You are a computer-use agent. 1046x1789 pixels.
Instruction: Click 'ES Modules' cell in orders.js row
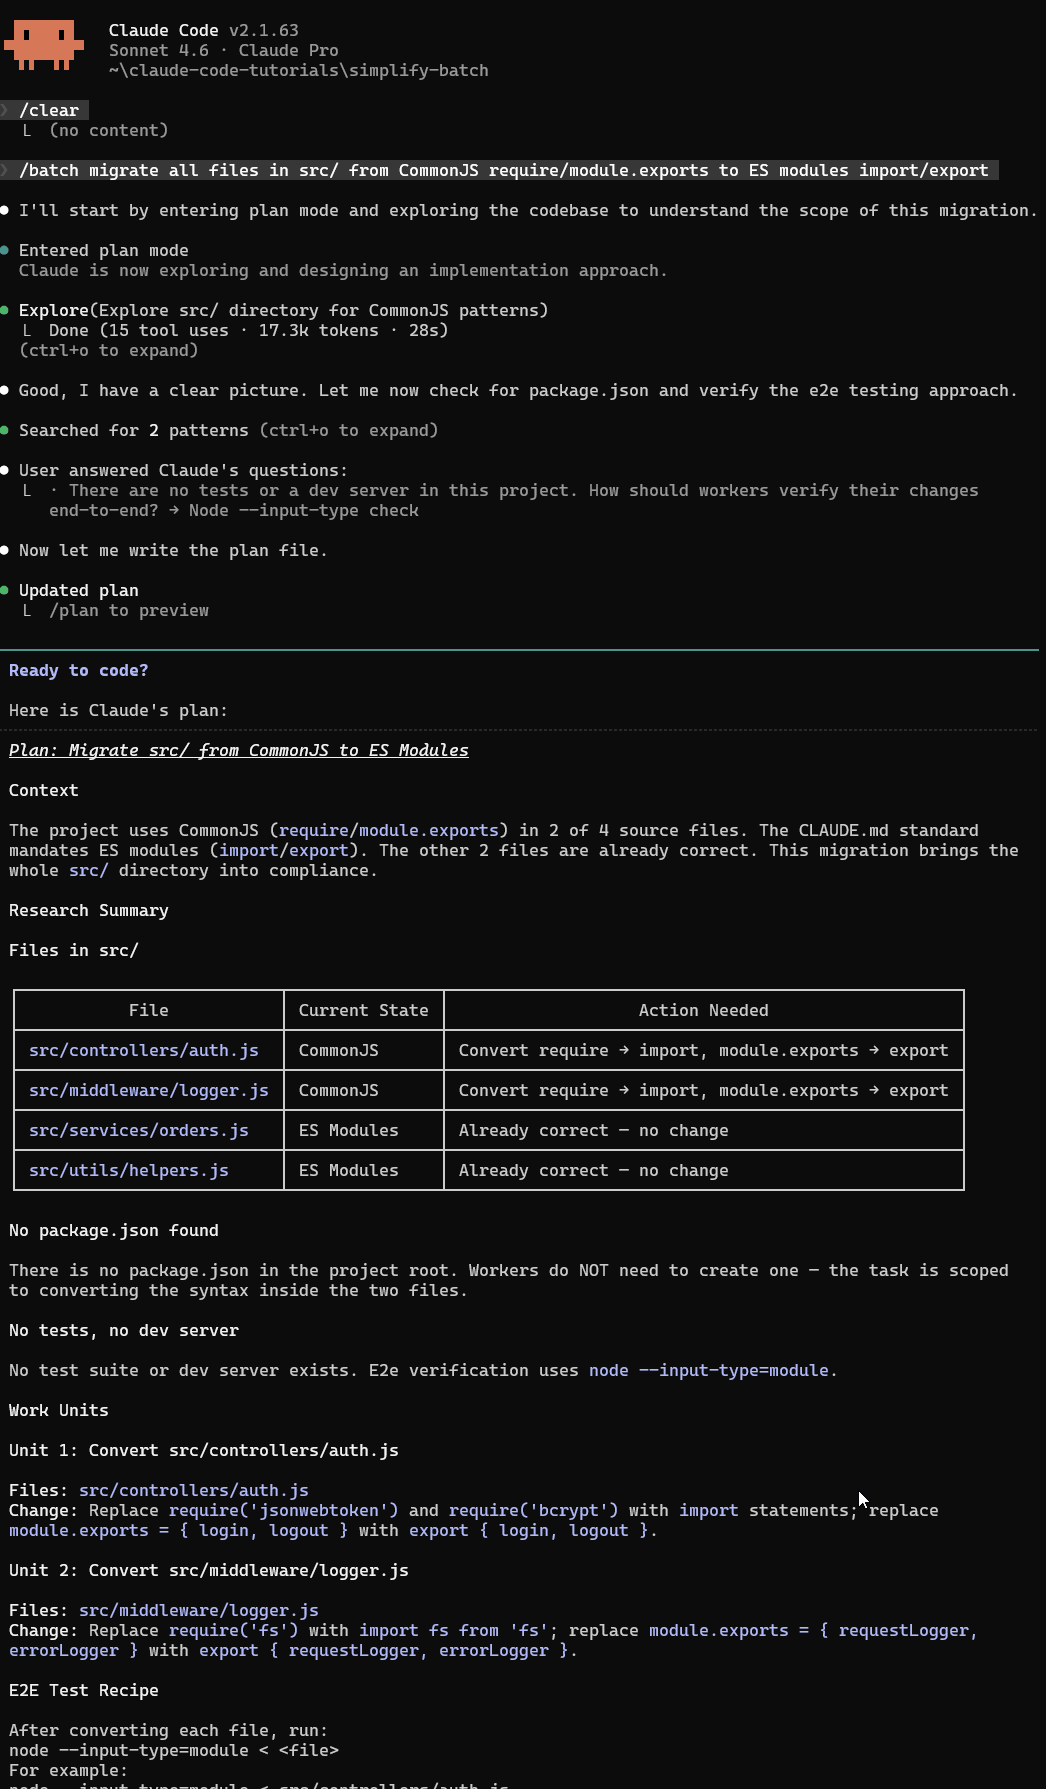point(348,1130)
